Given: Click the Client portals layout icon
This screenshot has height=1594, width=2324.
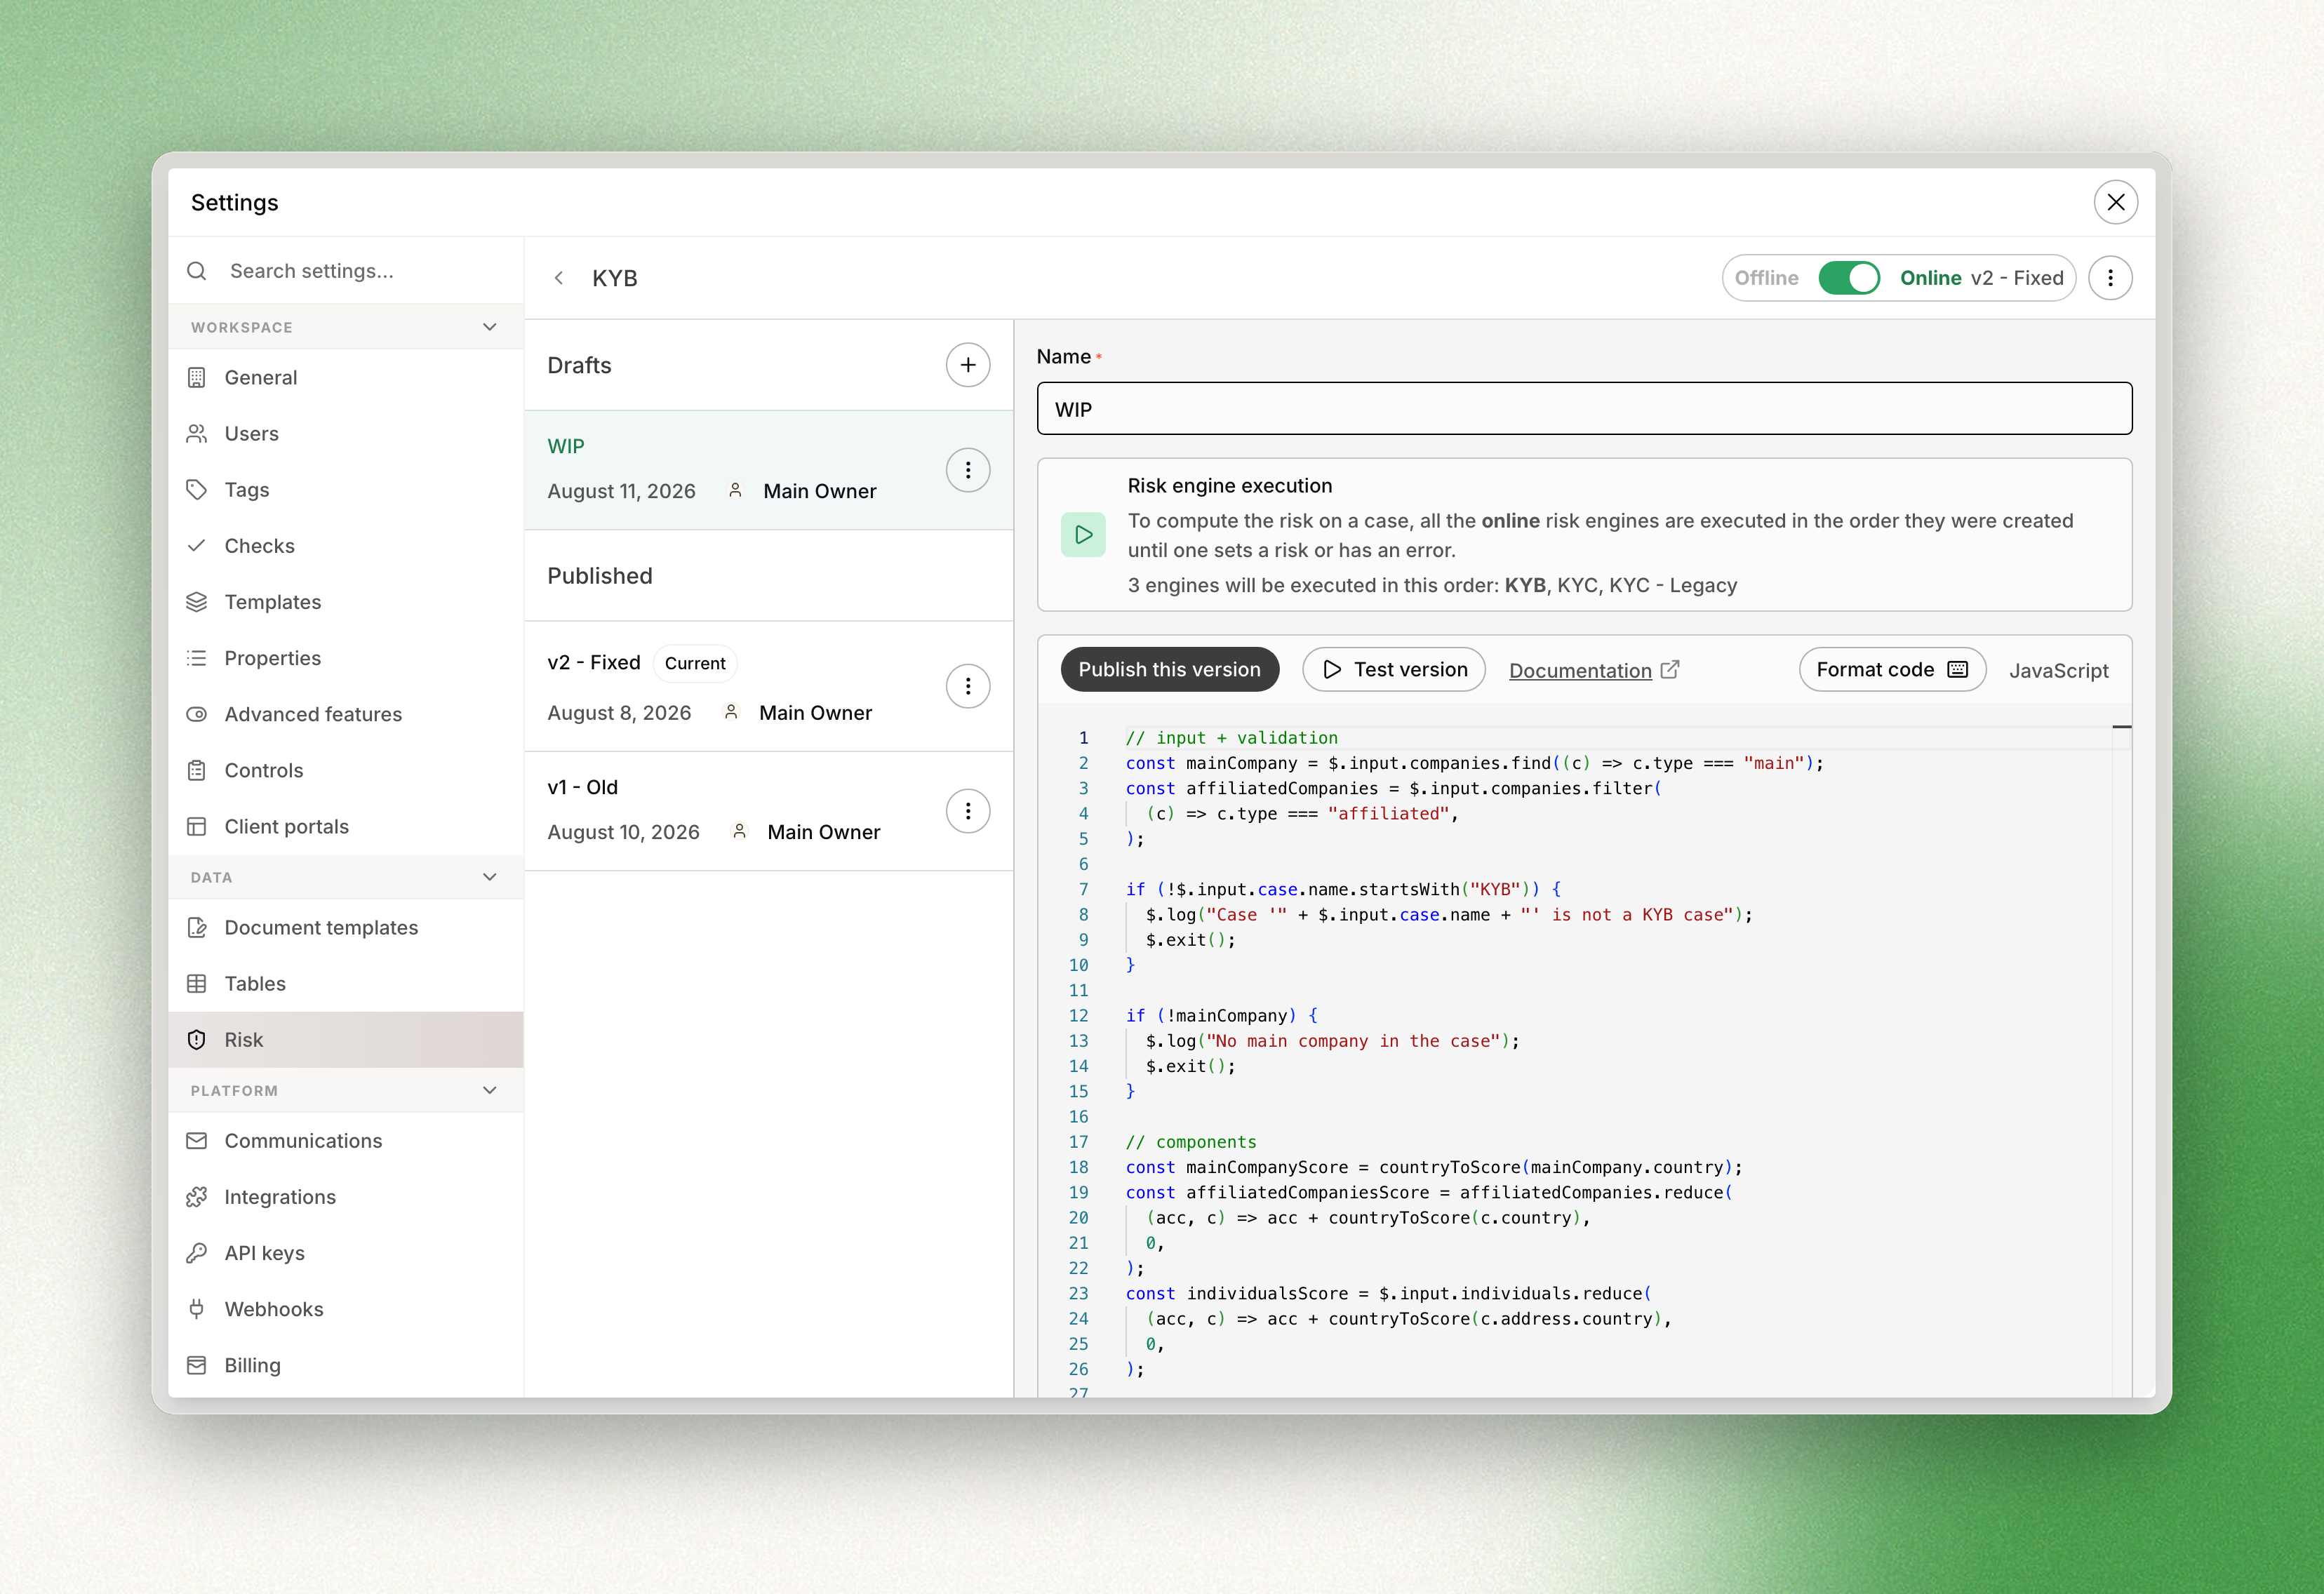Looking at the screenshot, I should pyautogui.click(x=197, y=826).
